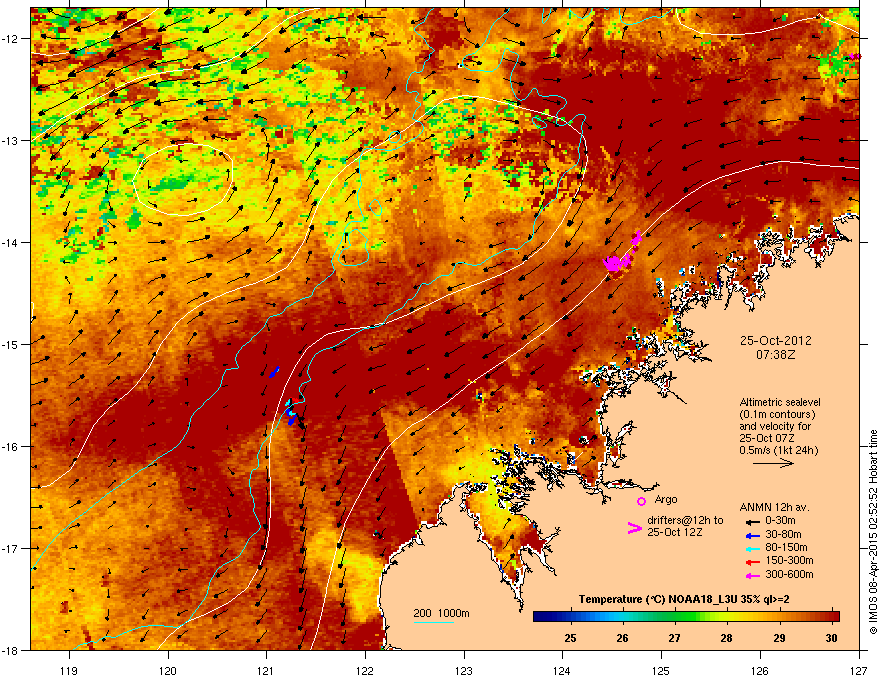
Task: Click the black 0-30m arrow legend symbol
Action: pos(753,522)
